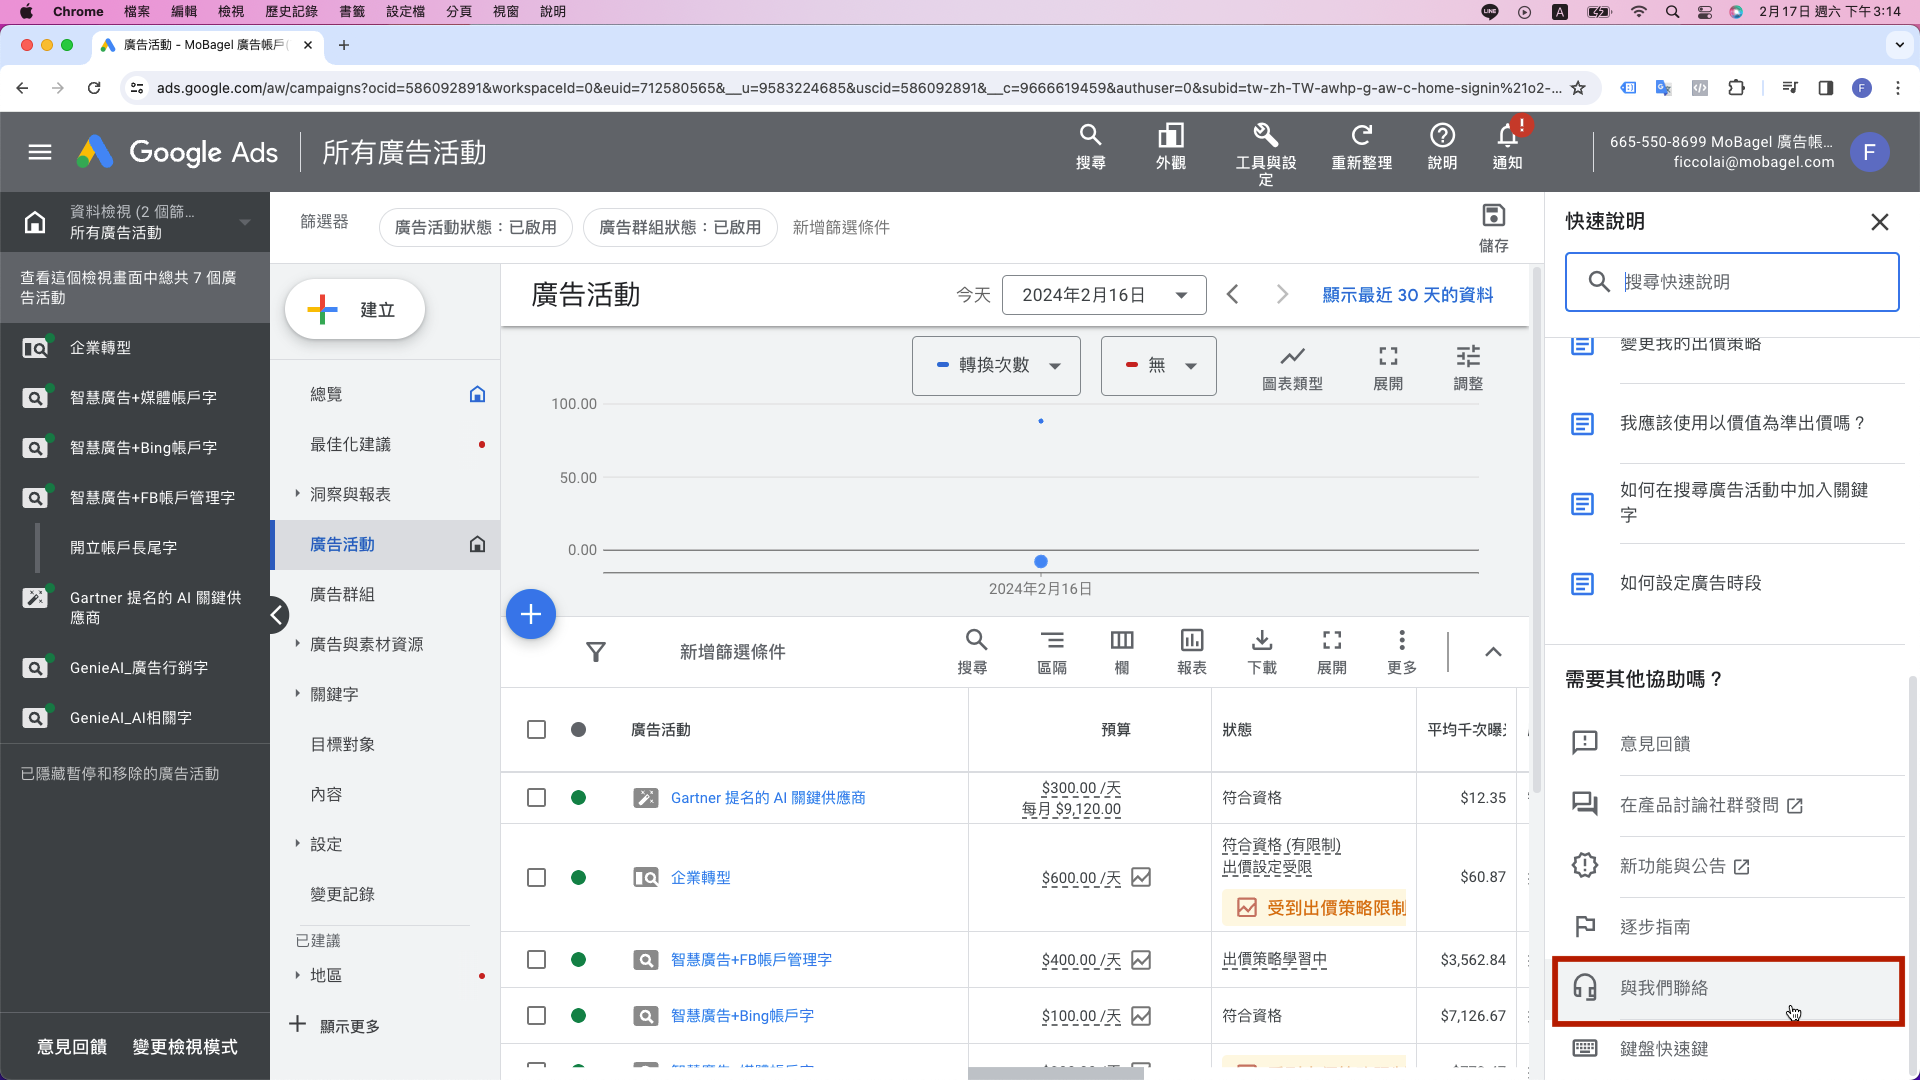
Task: Tick the checkbox for 智慧廣告+FB帳戶管理字 row
Action: 537,960
